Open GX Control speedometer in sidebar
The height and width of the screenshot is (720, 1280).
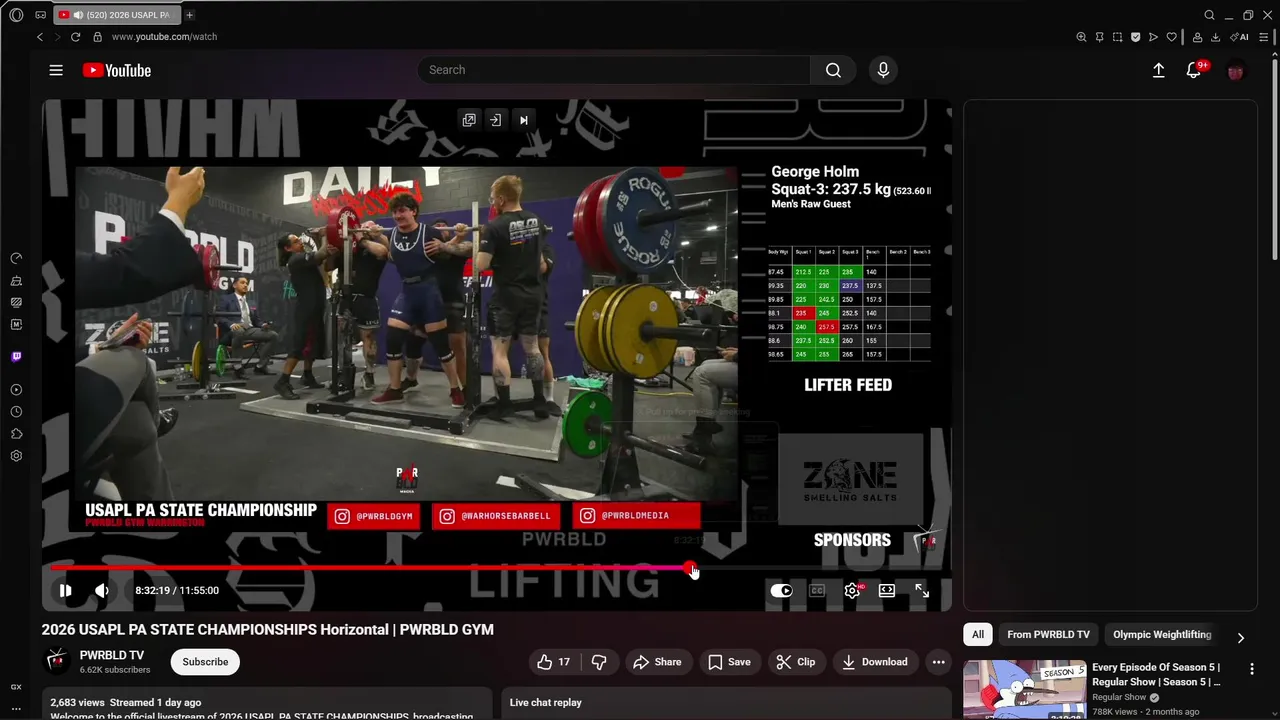[16, 258]
